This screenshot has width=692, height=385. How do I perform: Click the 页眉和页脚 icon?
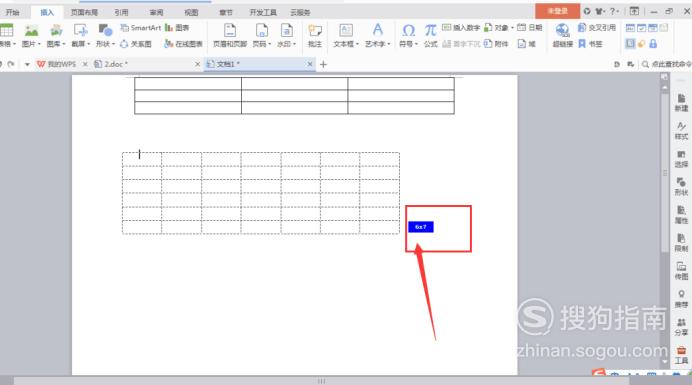click(230, 30)
